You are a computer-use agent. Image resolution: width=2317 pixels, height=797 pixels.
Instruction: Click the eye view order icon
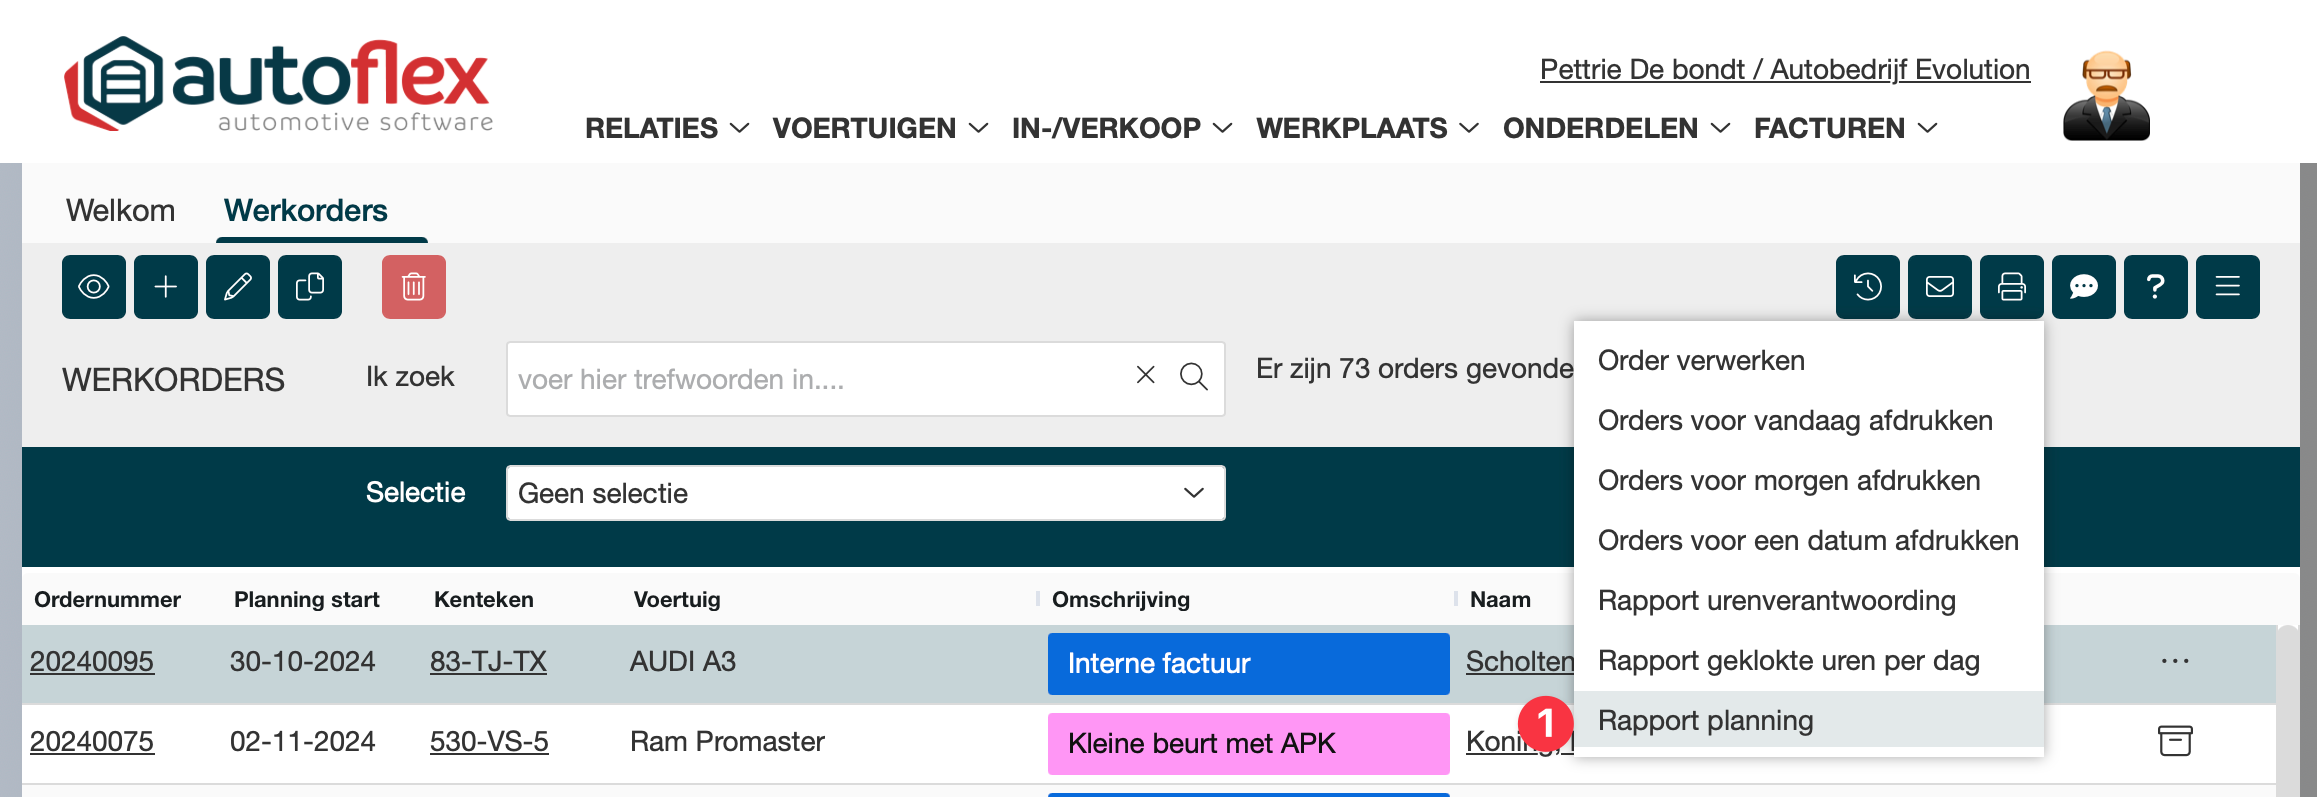[93, 287]
